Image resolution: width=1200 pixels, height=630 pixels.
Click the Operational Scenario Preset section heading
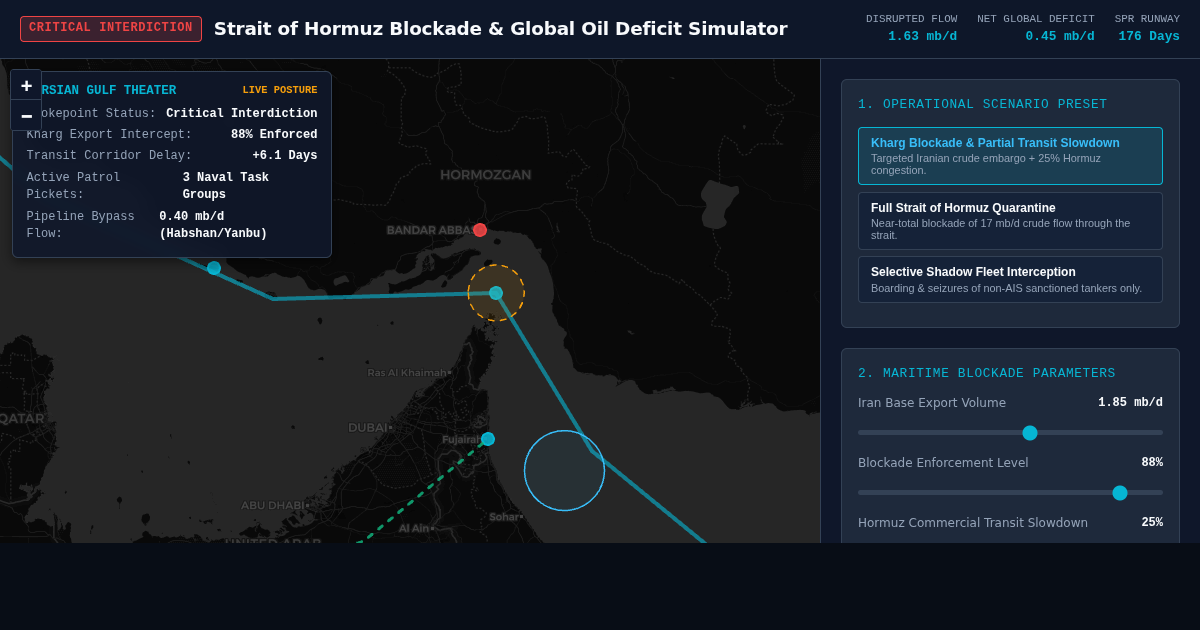click(x=982, y=104)
